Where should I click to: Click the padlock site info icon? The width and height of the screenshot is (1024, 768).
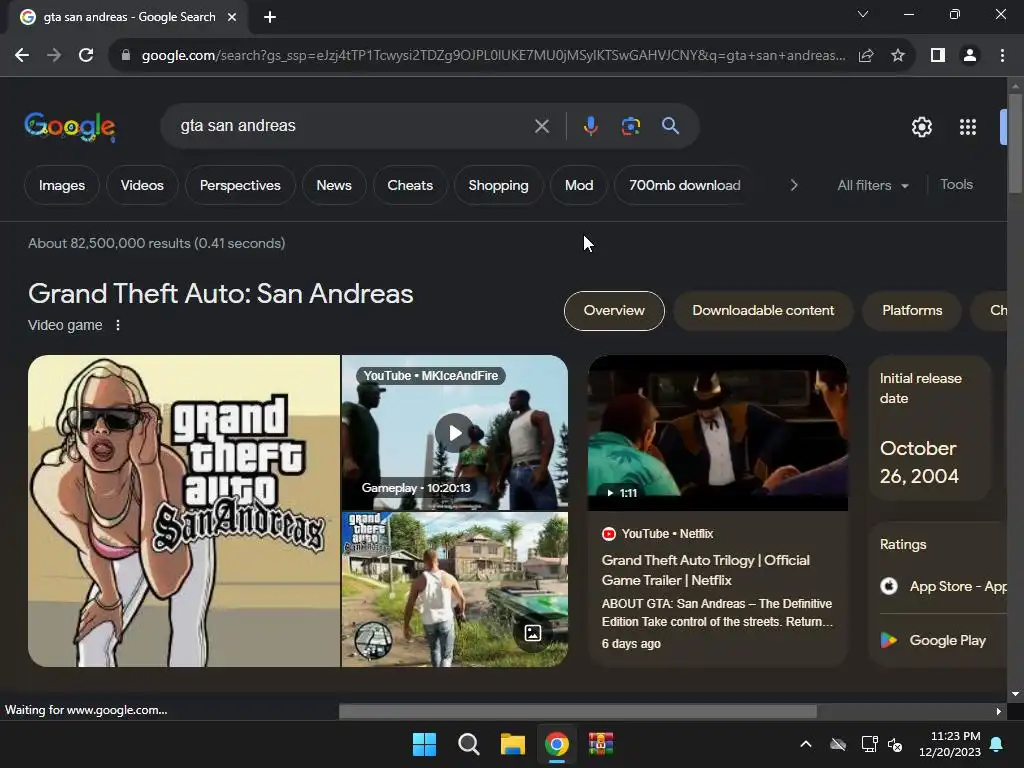coord(126,56)
